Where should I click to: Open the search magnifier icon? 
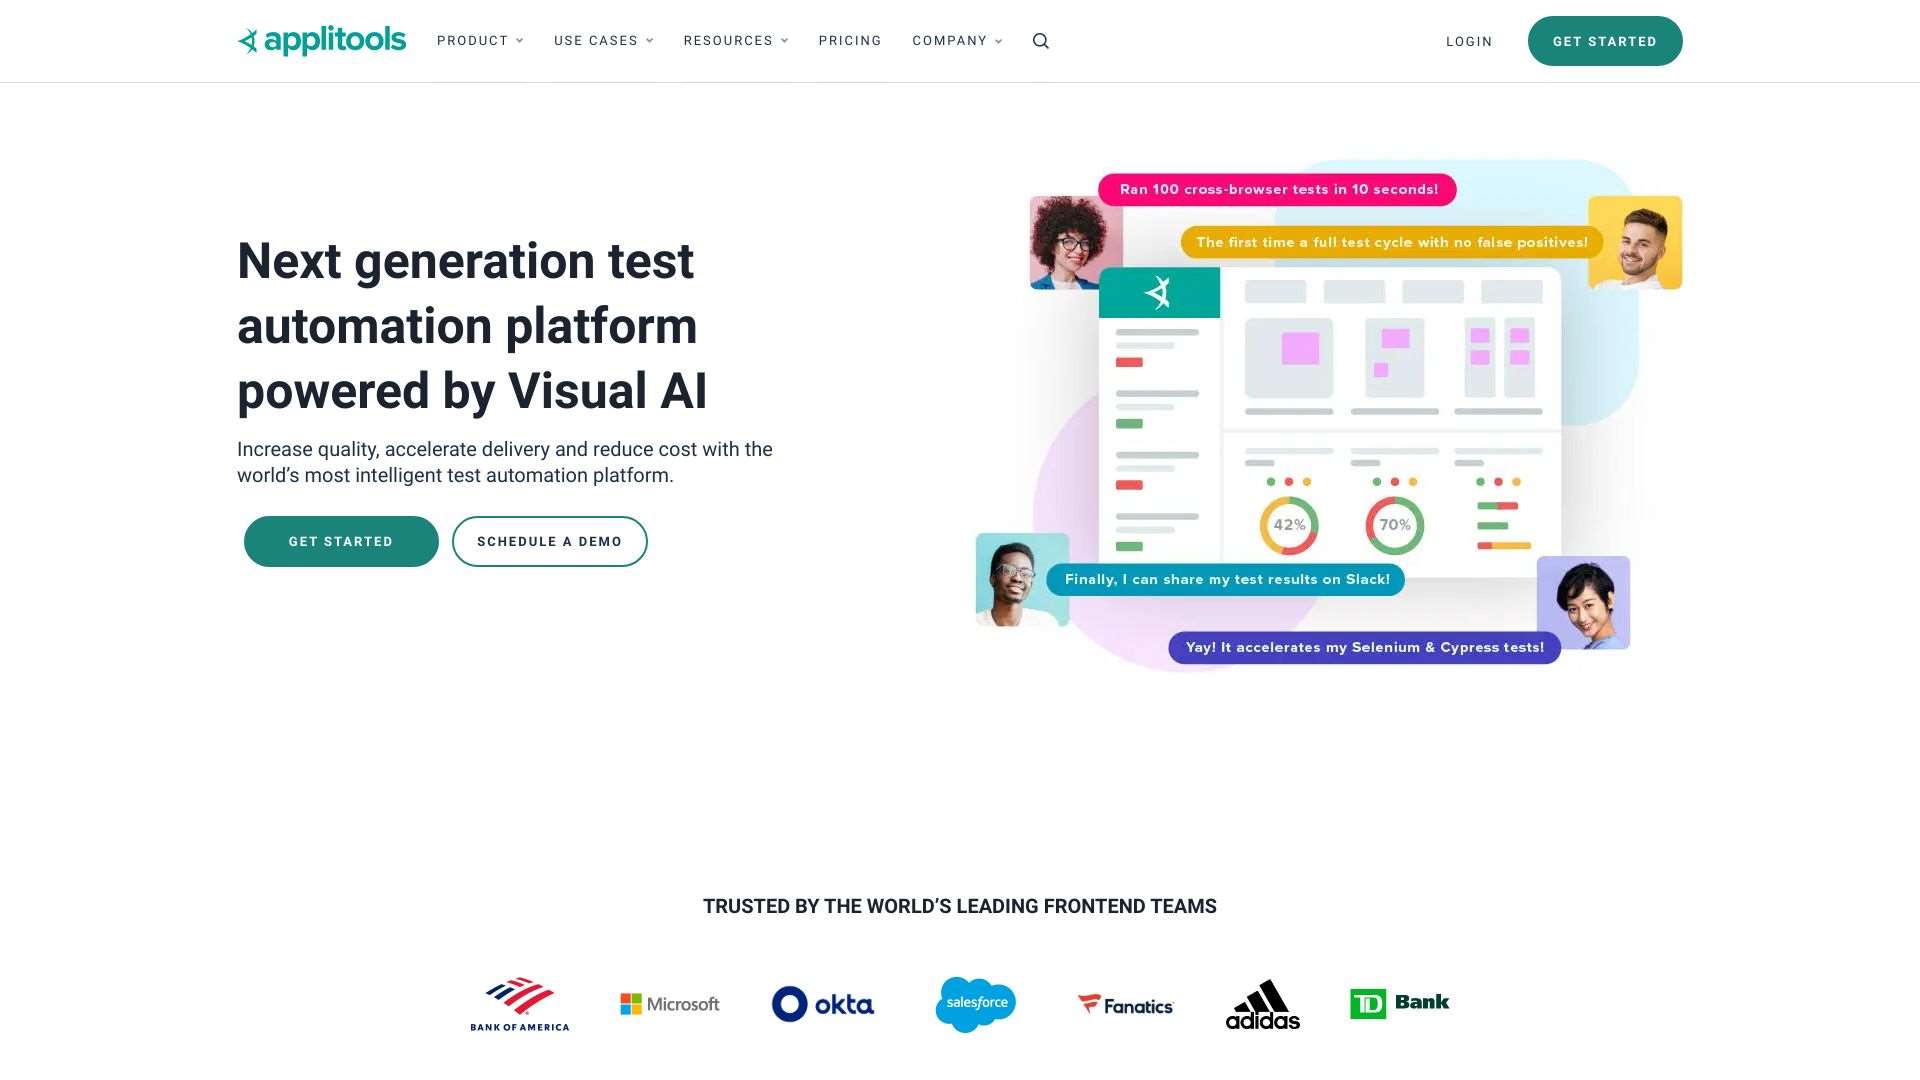pos(1041,41)
